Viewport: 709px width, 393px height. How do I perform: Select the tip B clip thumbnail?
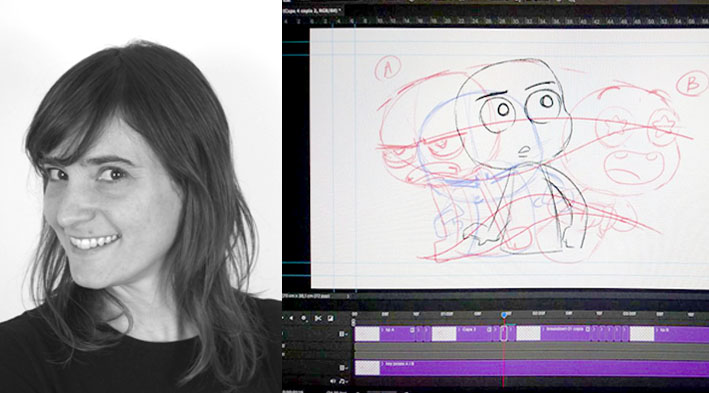[x=642, y=334]
